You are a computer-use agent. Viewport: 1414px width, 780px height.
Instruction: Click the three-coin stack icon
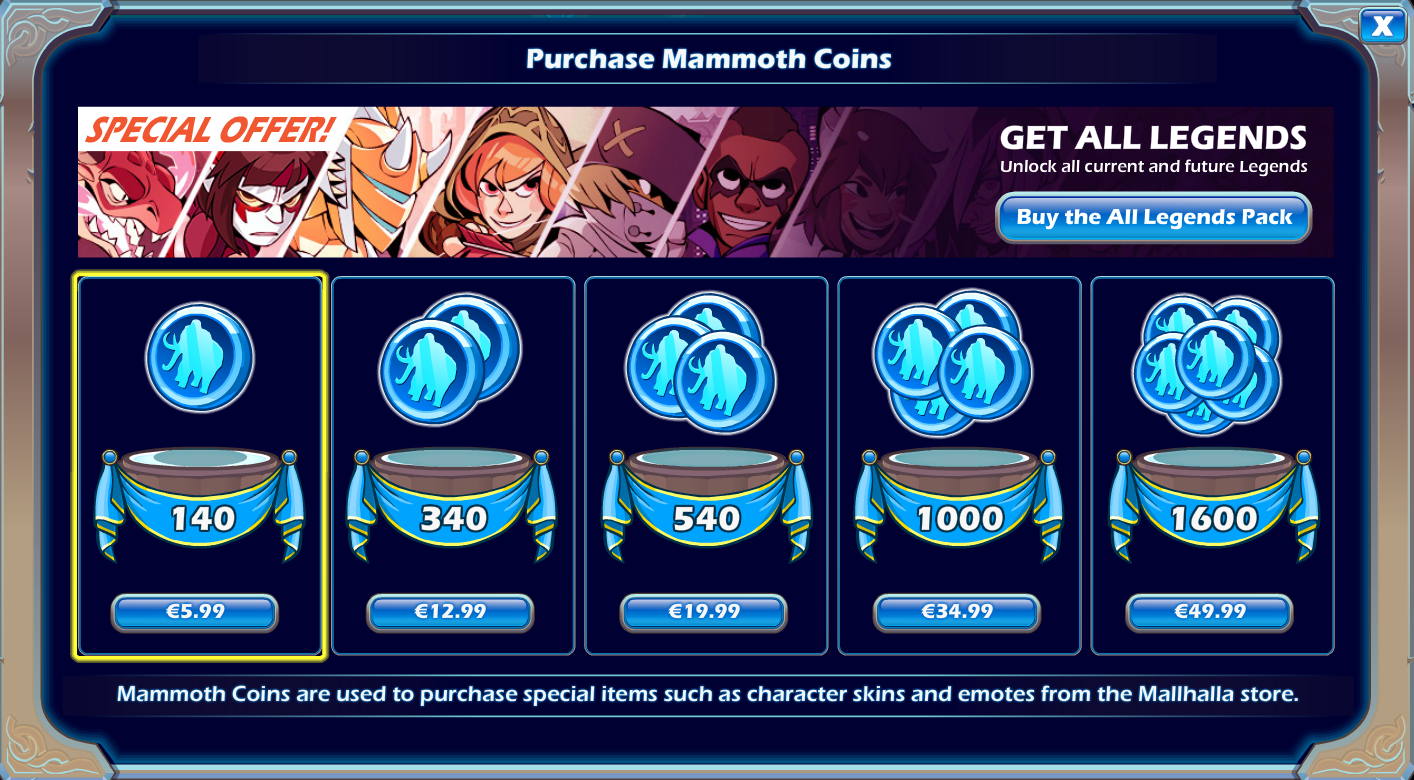(701, 362)
